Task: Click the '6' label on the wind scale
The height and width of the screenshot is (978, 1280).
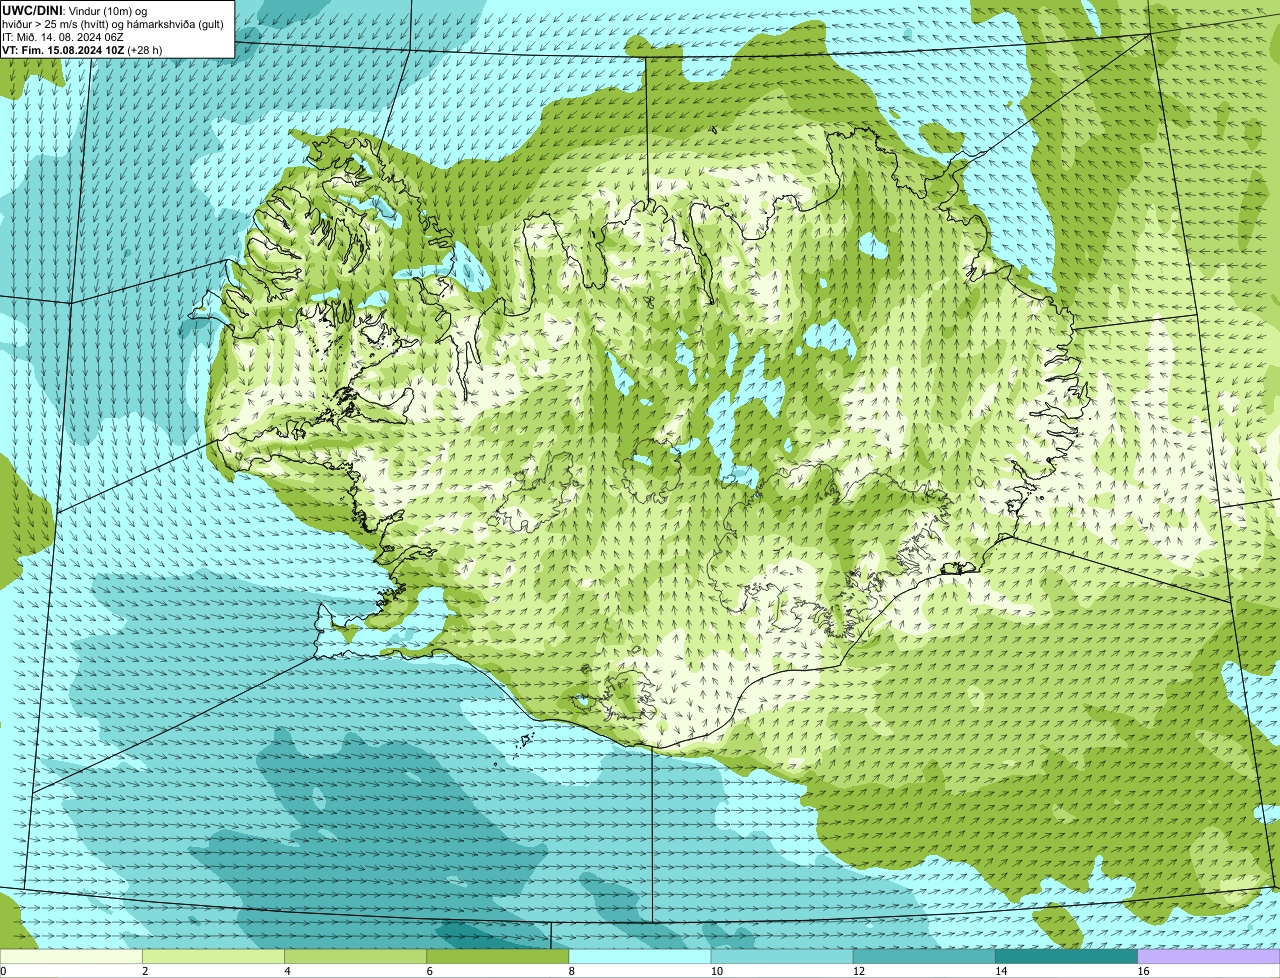Action: pos(429,971)
